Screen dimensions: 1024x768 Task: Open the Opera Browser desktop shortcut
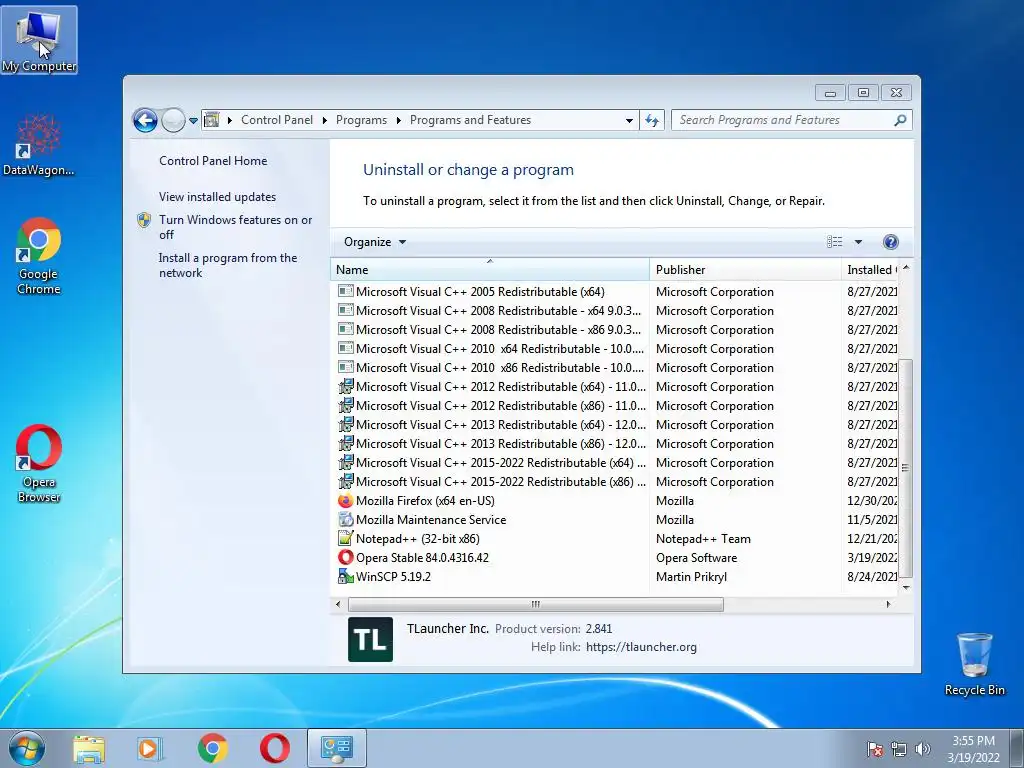39,464
